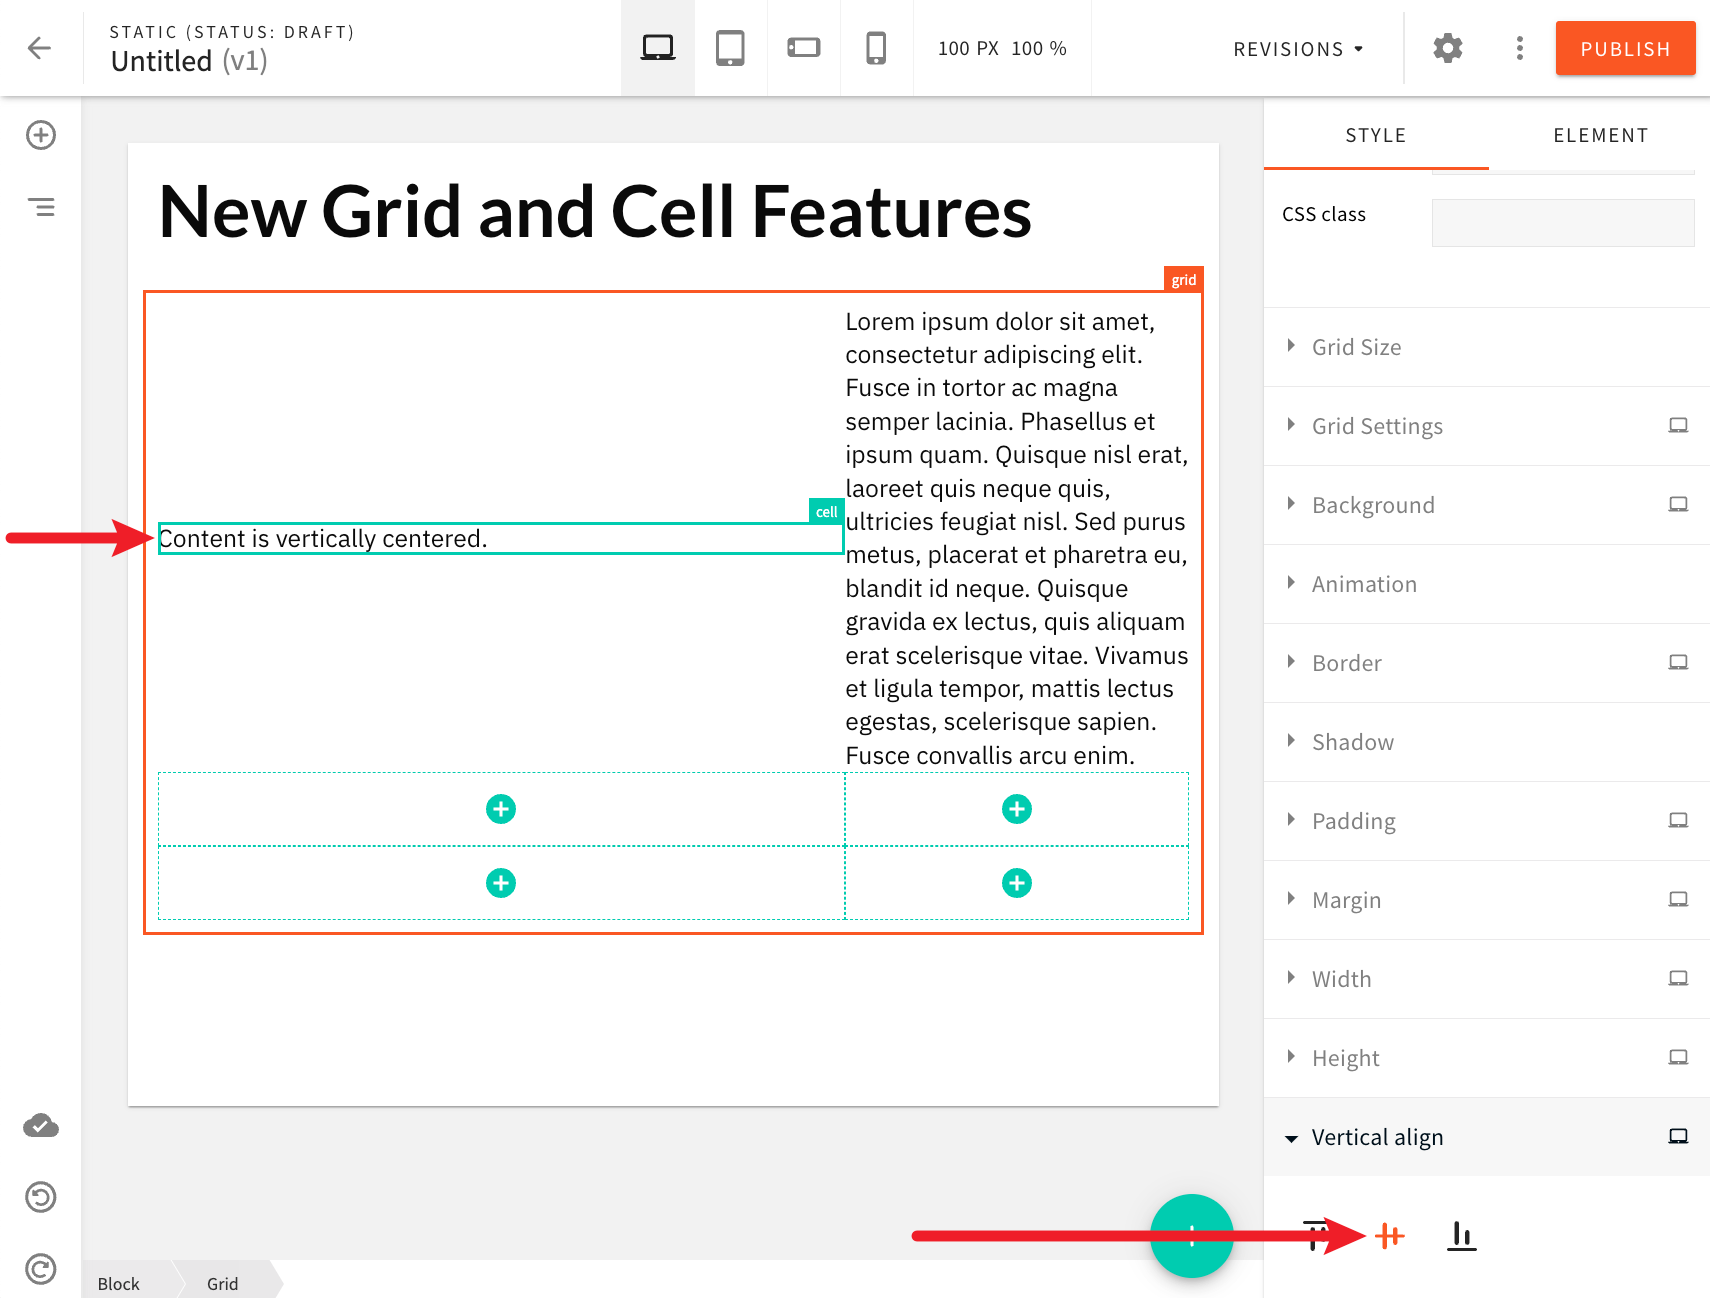Viewport: 1710px width, 1298px height.
Task: Click inside the CSS class field
Action: point(1562,222)
